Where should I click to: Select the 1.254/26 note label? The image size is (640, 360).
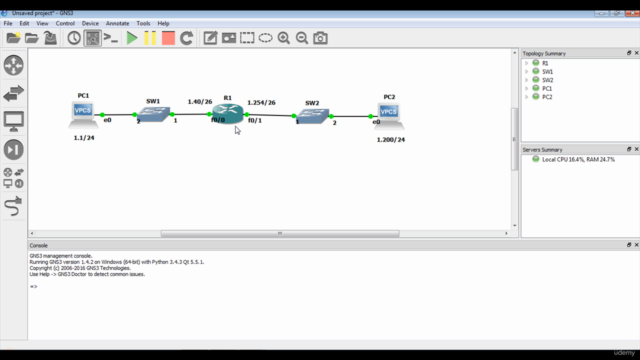tap(261, 102)
